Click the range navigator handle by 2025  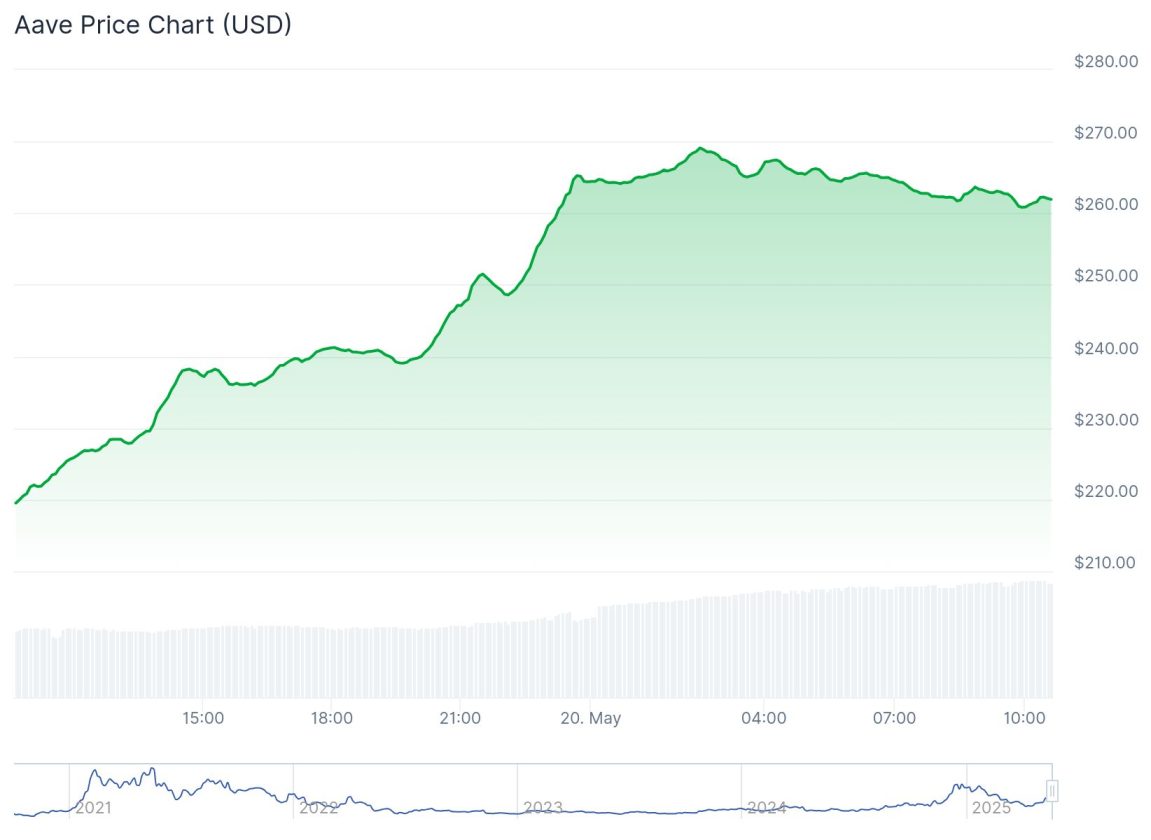(1052, 791)
